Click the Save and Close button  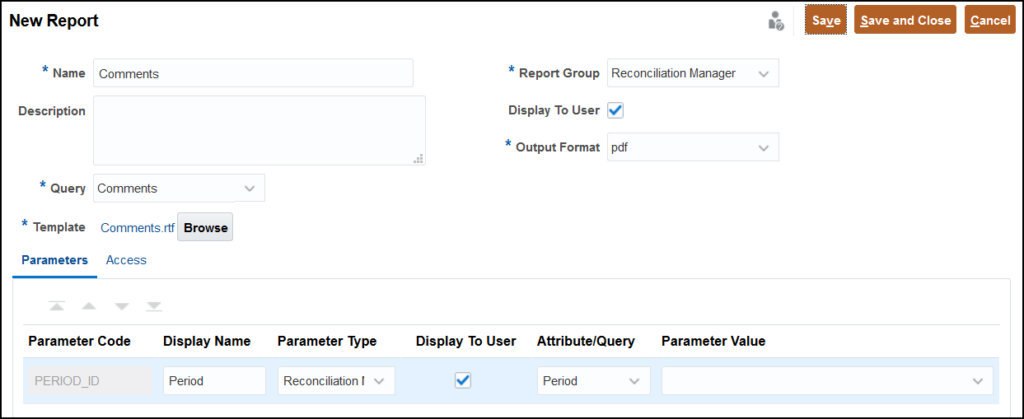pyautogui.click(x=905, y=20)
